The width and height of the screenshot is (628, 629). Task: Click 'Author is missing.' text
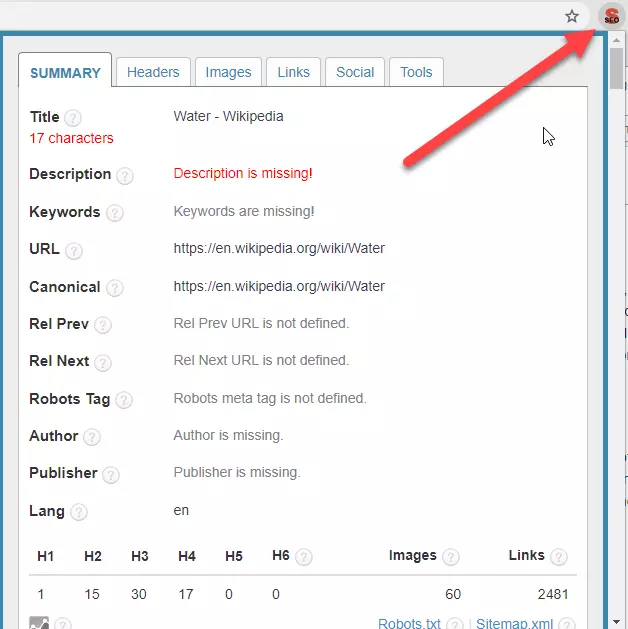pos(229,435)
